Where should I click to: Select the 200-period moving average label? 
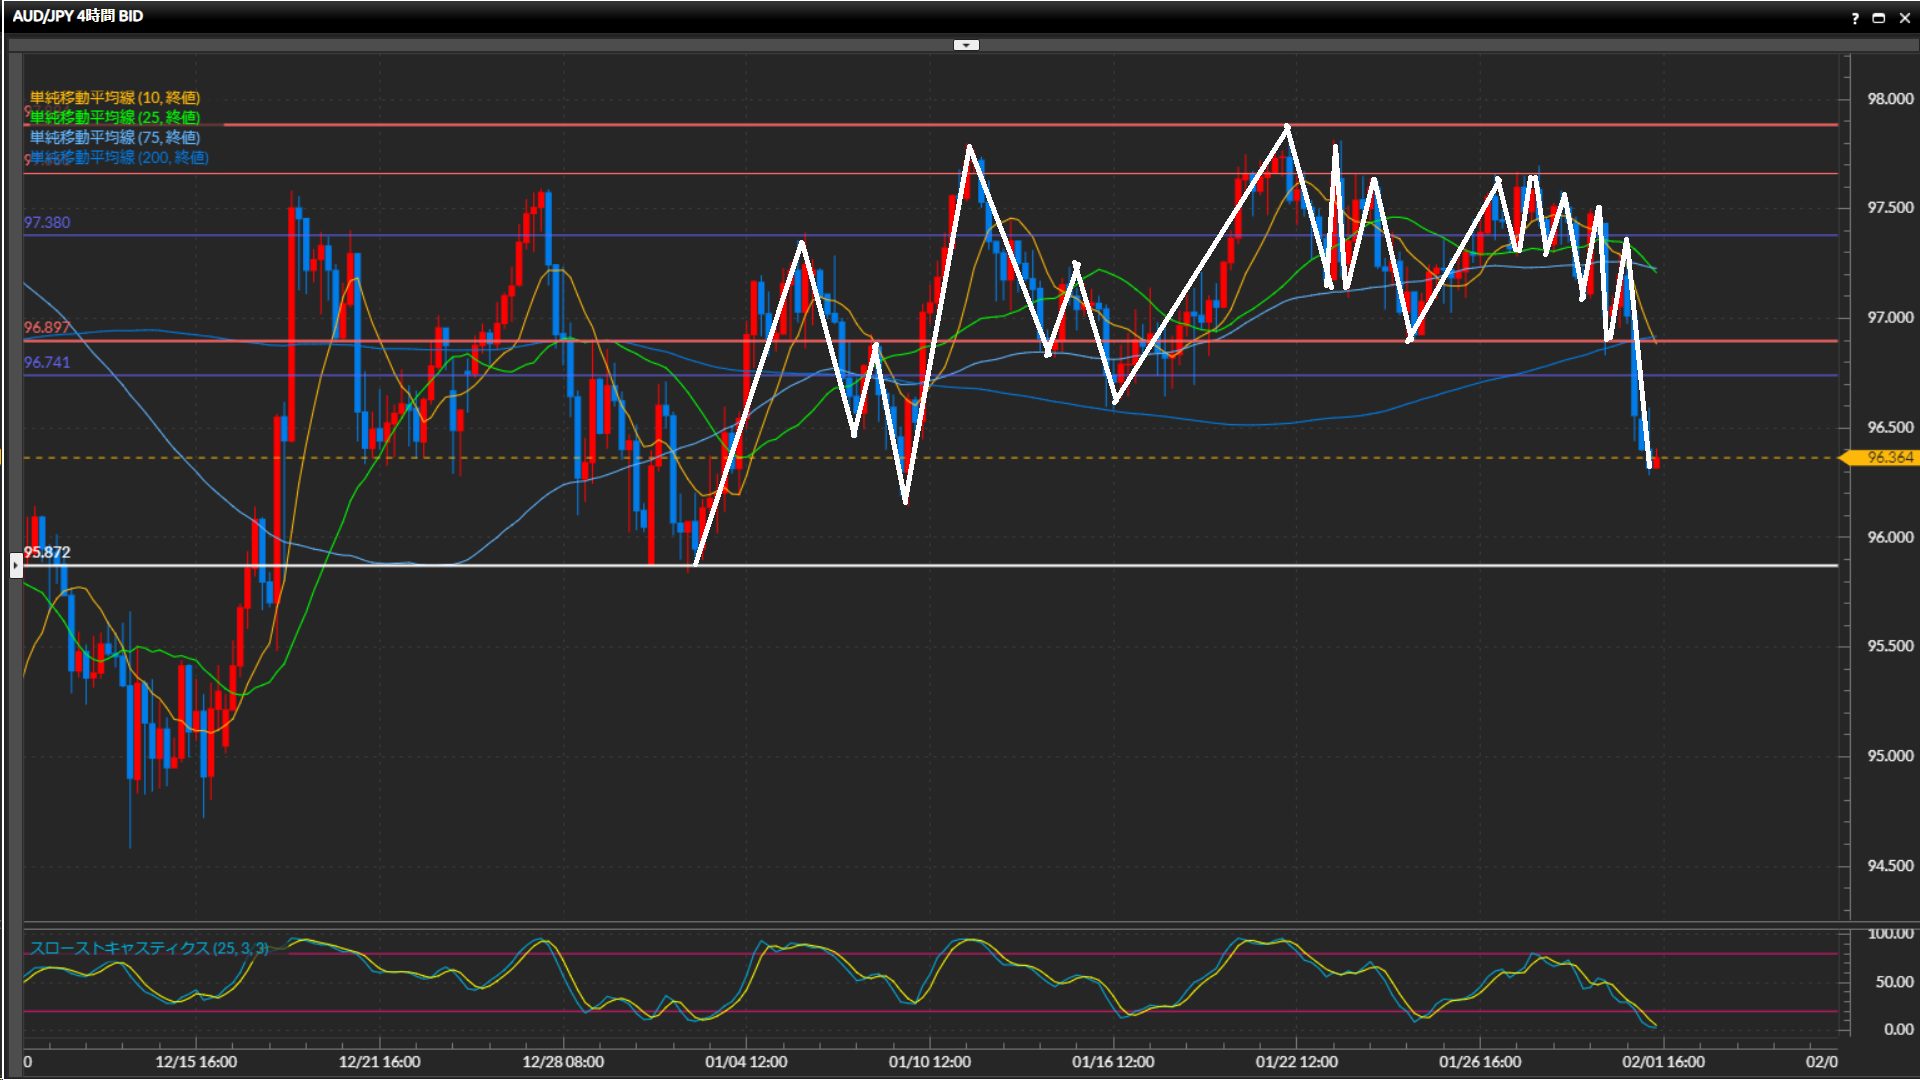(119, 158)
